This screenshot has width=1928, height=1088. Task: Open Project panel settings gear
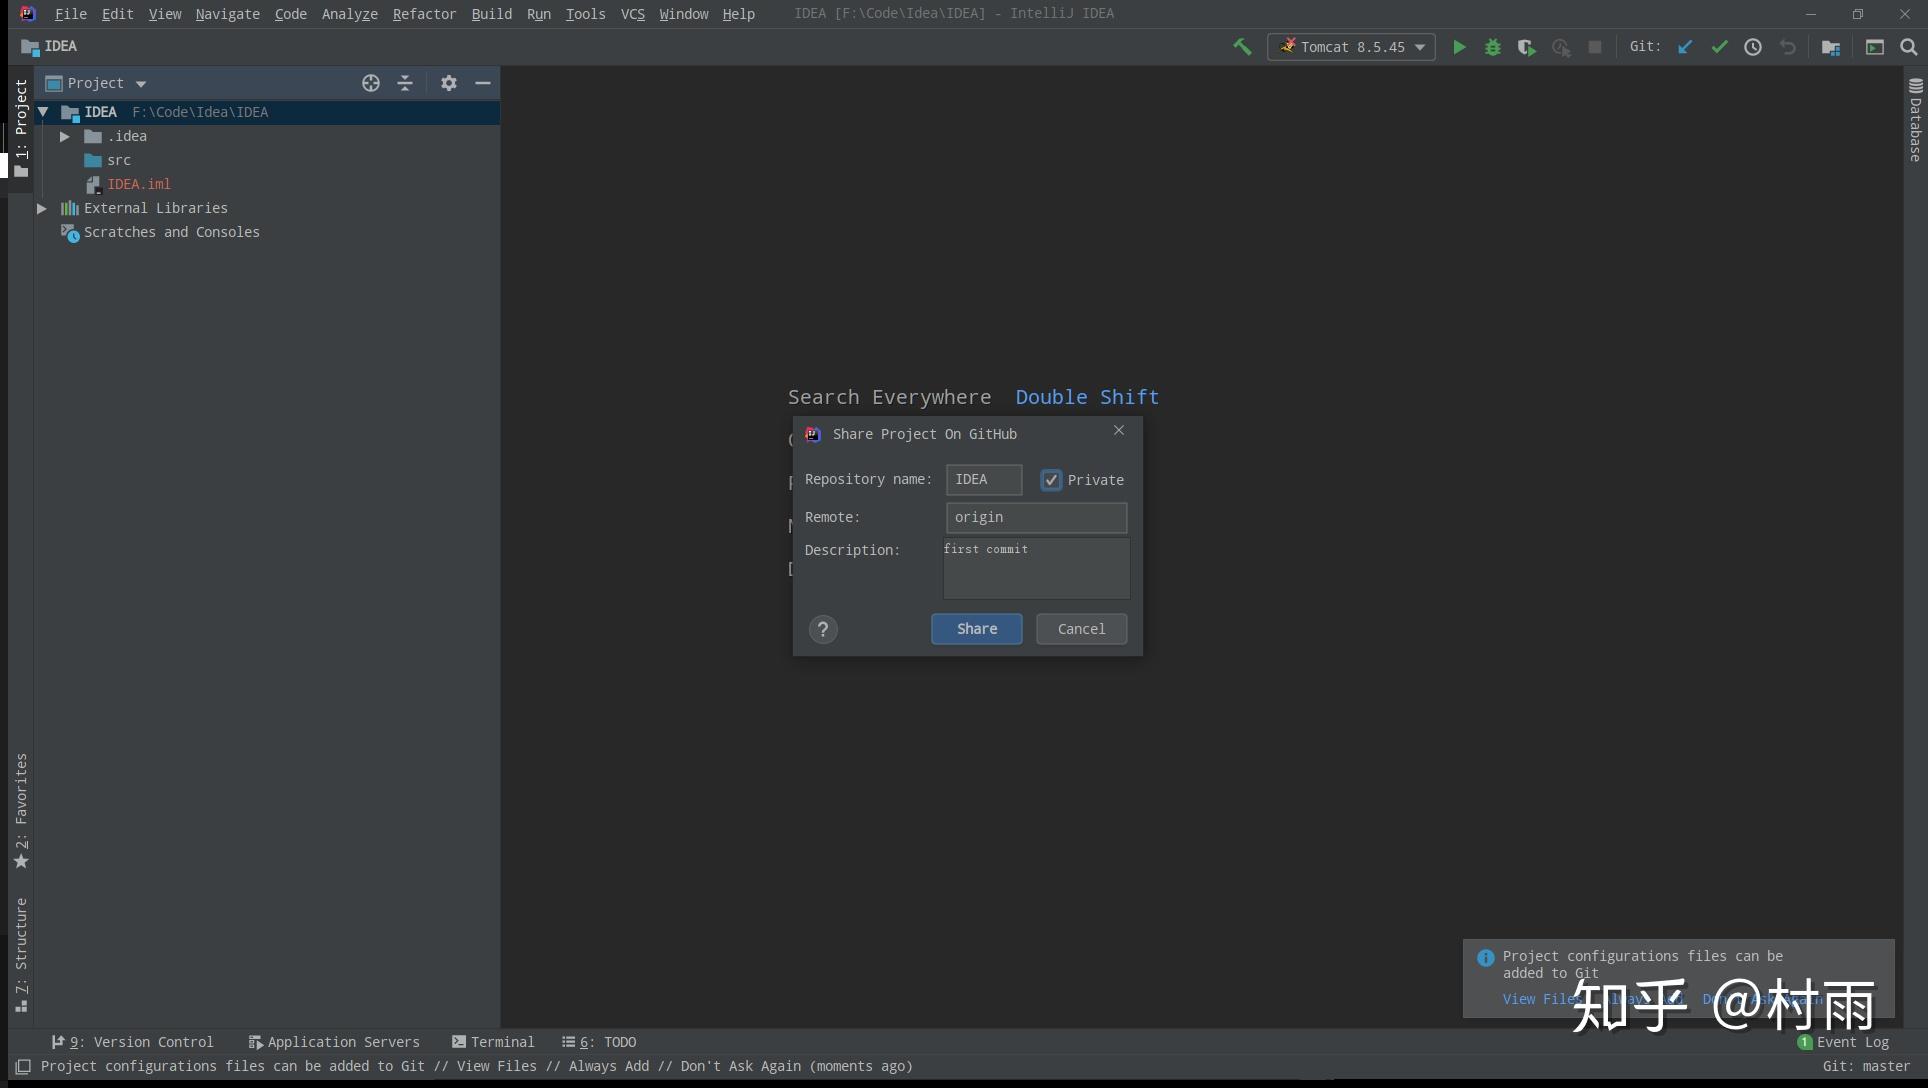pos(449,83)
